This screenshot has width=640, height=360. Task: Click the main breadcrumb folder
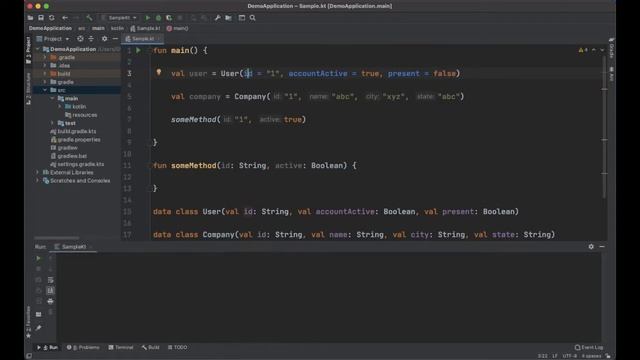coord(98,29)
